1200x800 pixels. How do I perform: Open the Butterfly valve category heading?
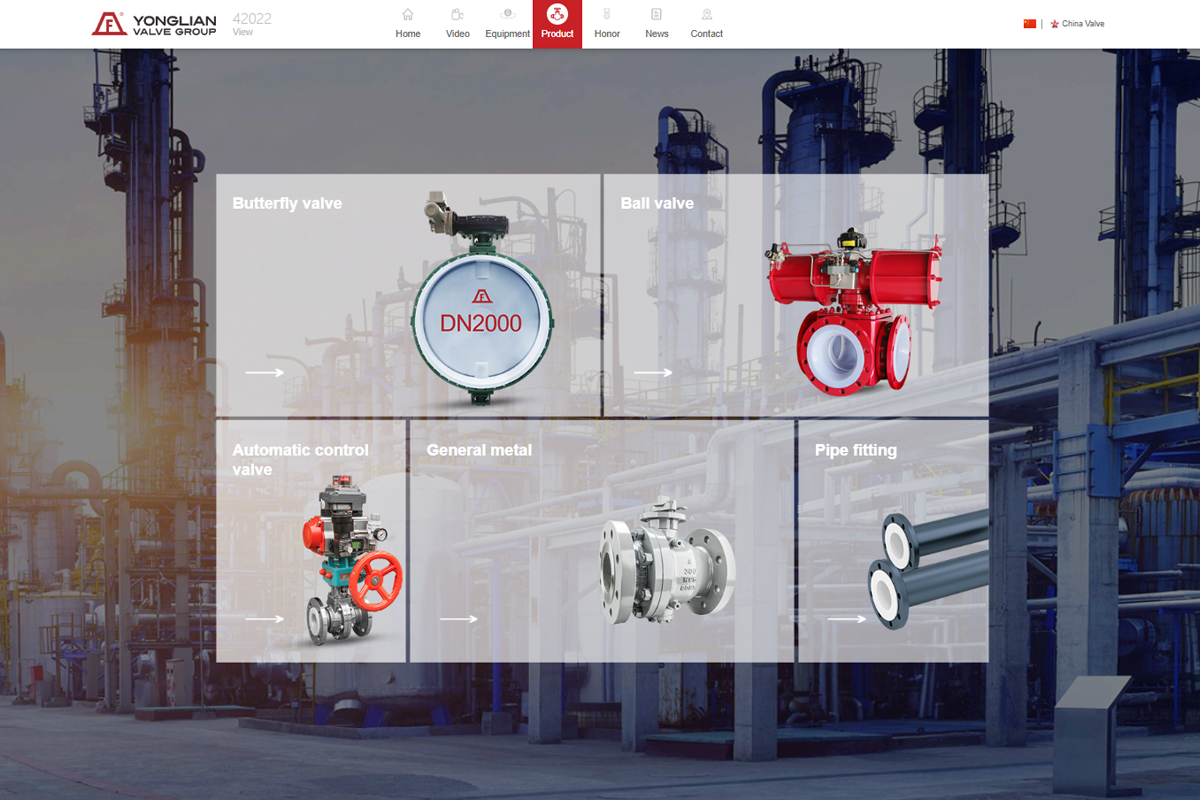(x=287, y=203)
